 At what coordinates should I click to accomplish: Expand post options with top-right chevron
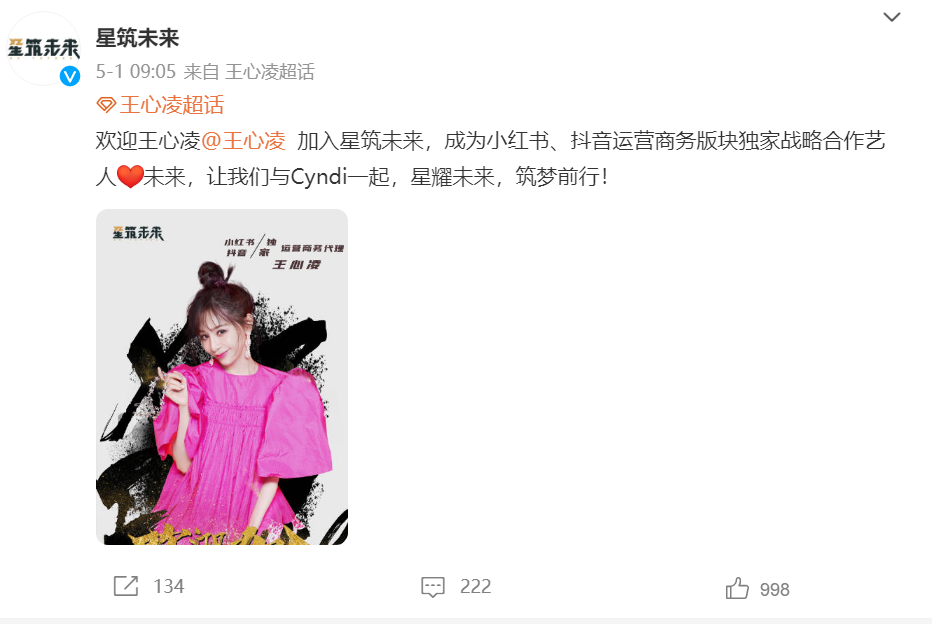click(x=891, y=17)
